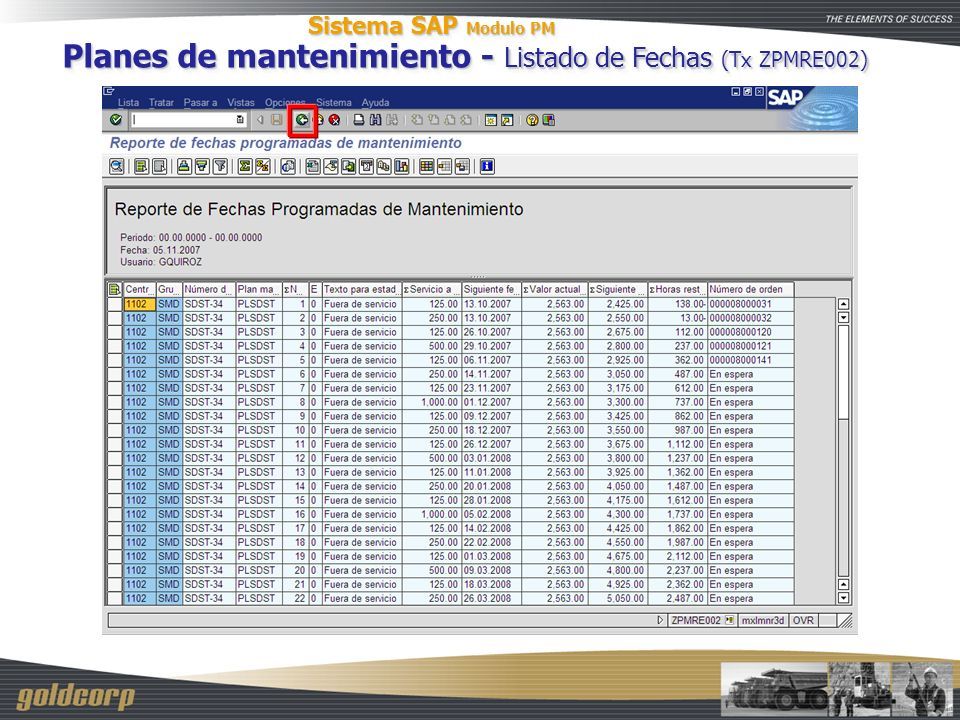Click the 'Número de orden' column header
Screen dimensions: 960x720
click(x=751, y=289)
